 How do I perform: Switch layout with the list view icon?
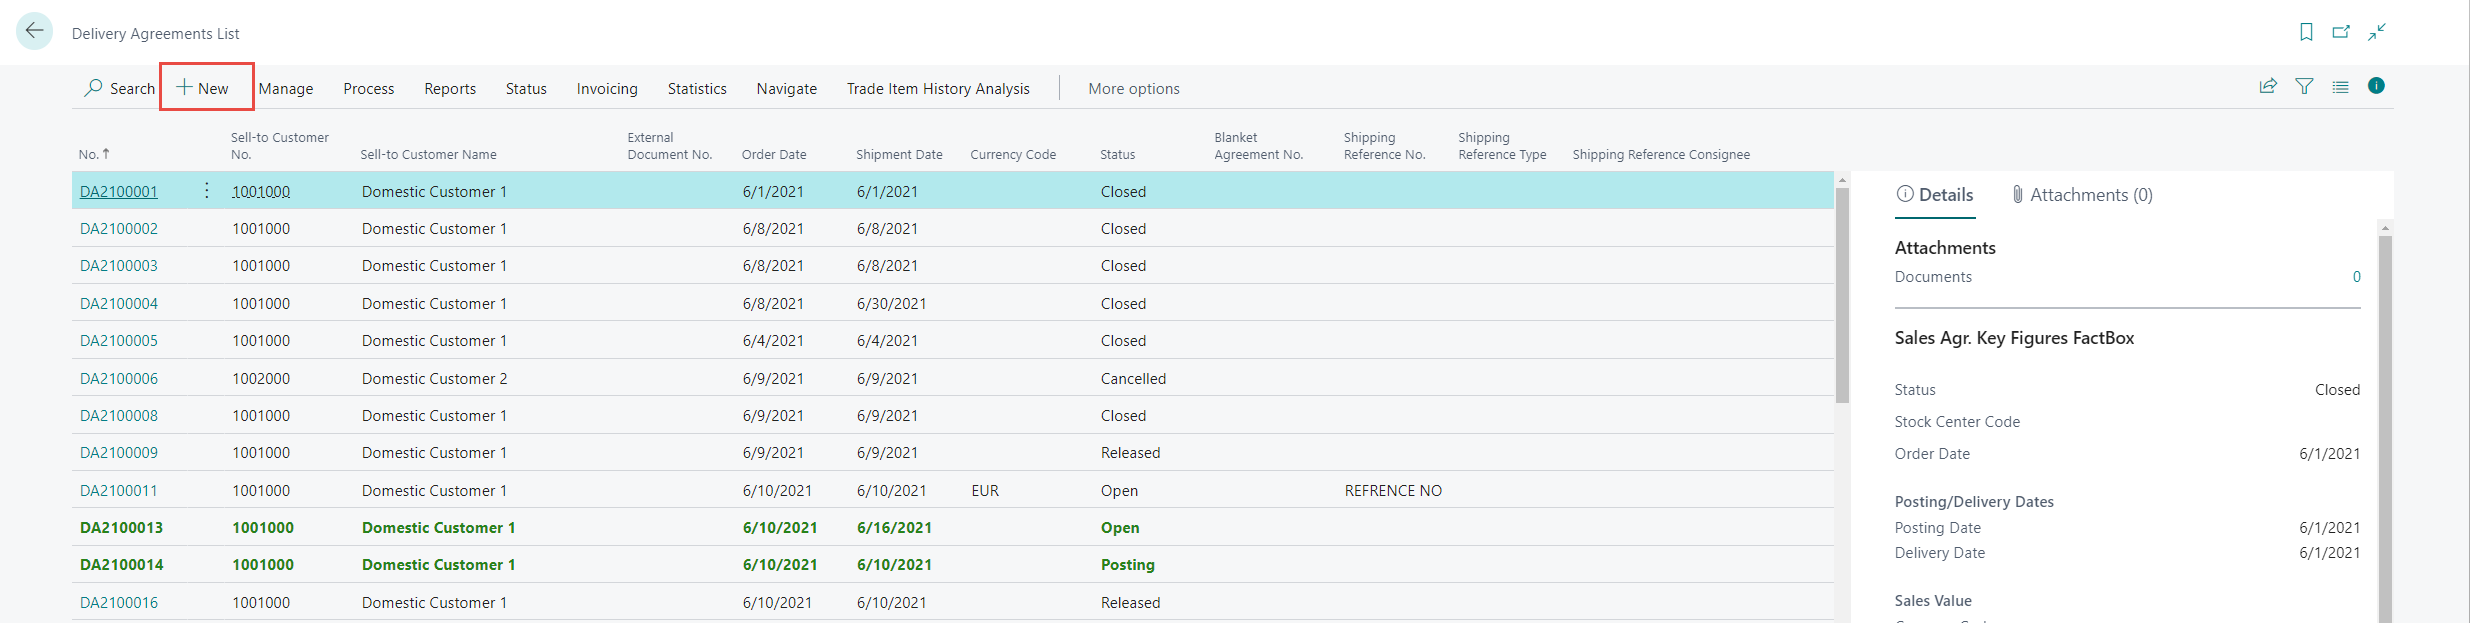tap(2340, 87)
